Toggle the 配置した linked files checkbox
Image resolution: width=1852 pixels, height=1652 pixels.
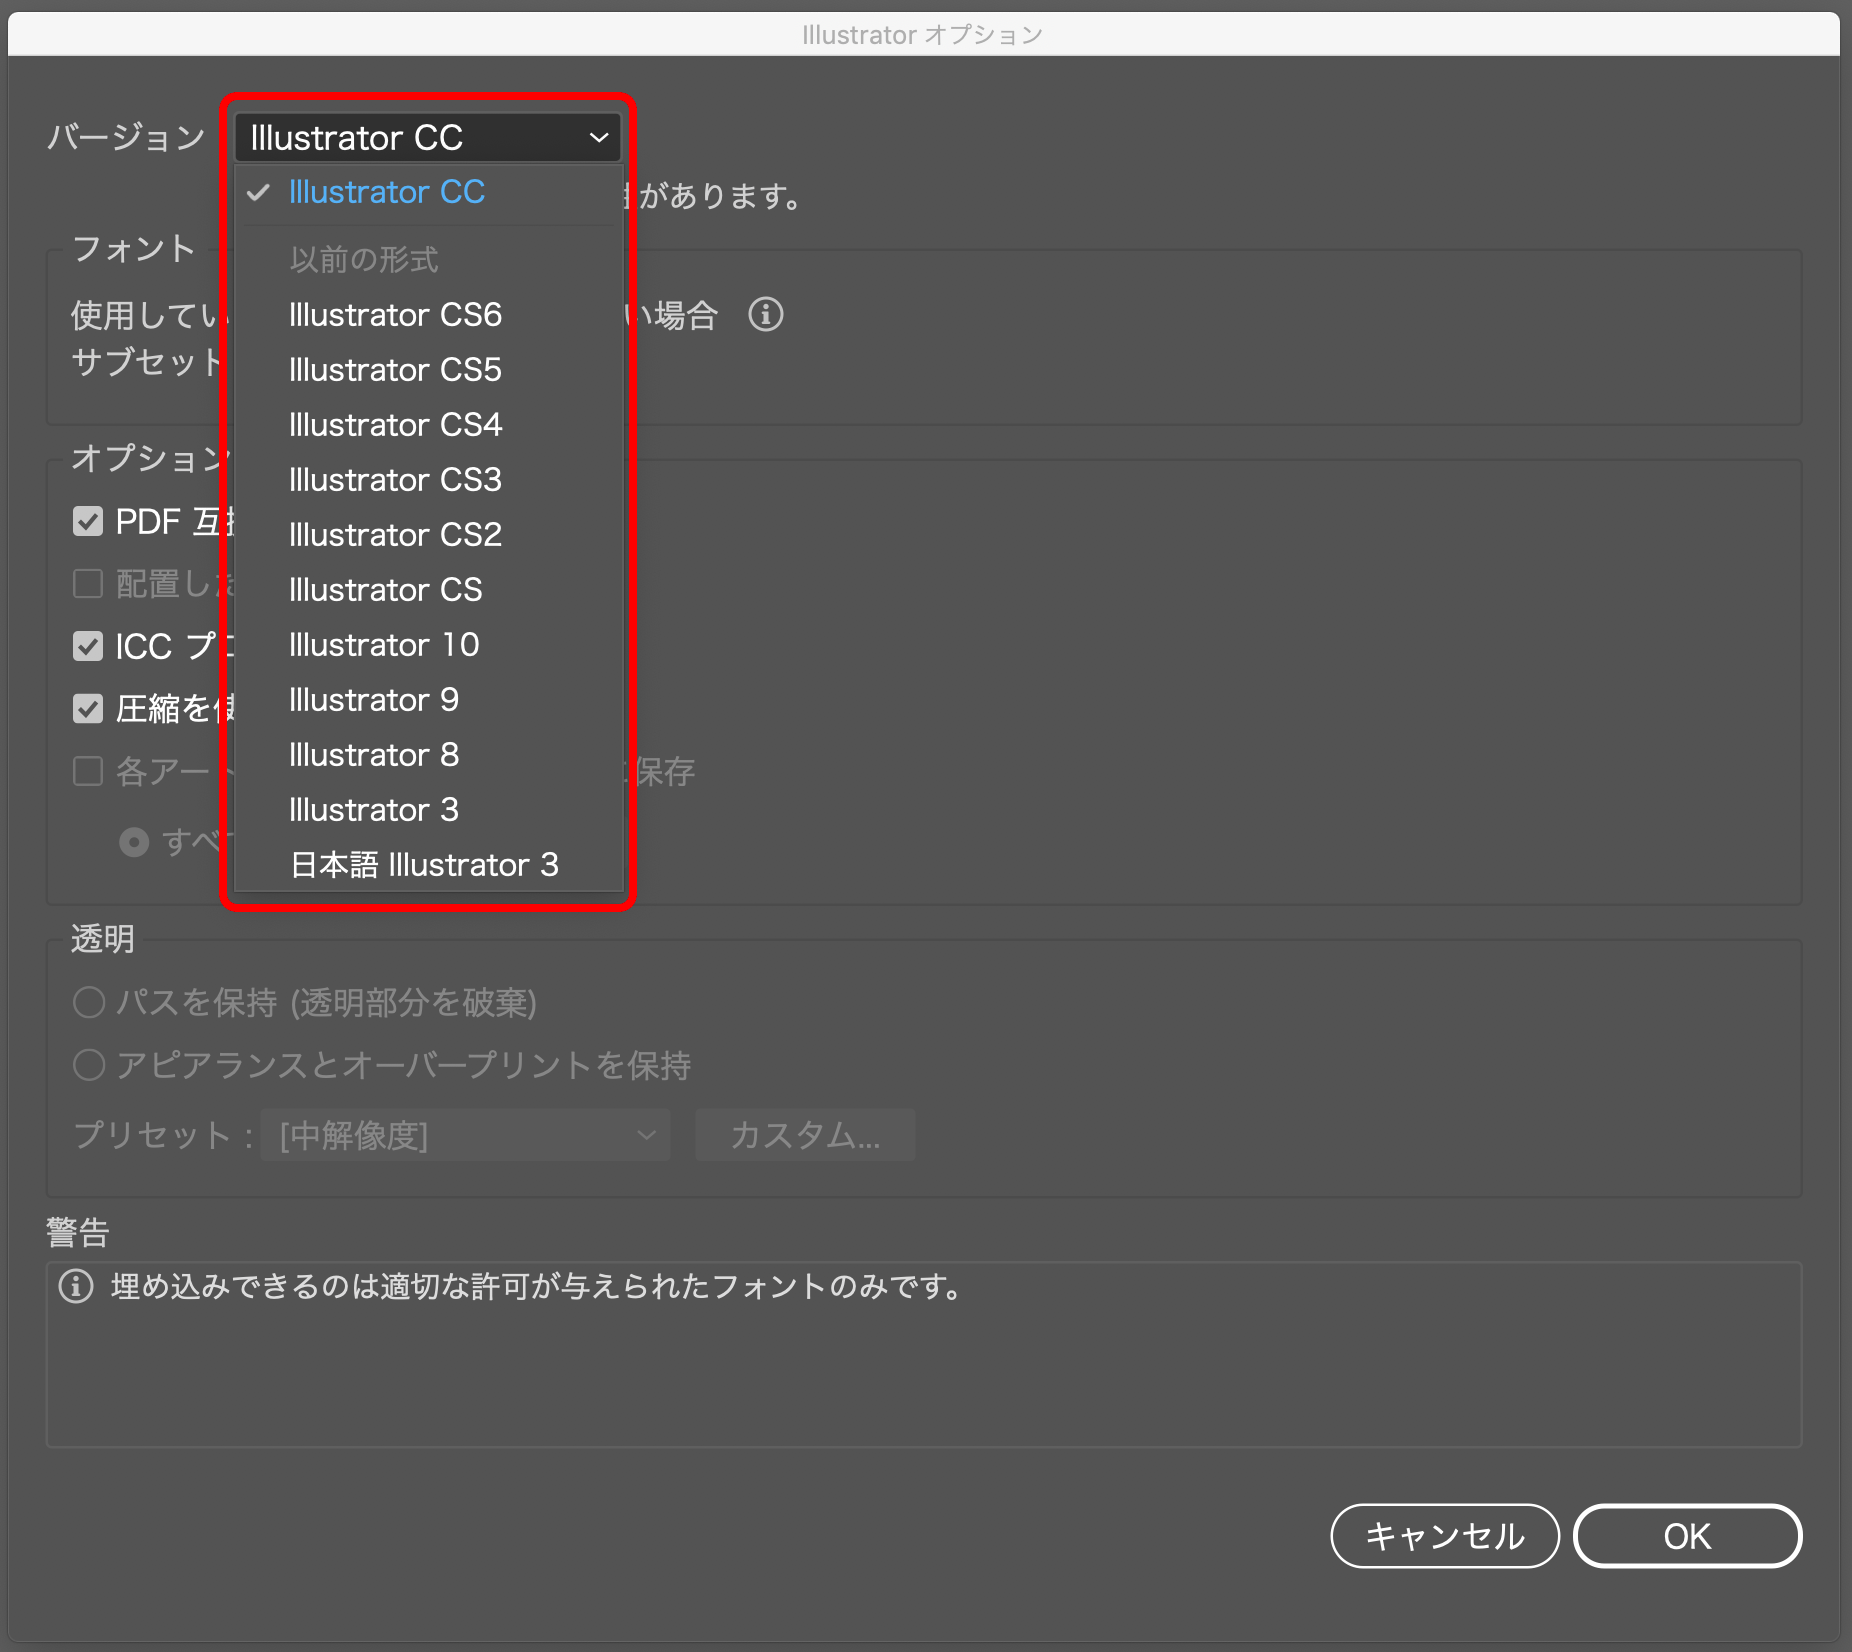(88, 583)
